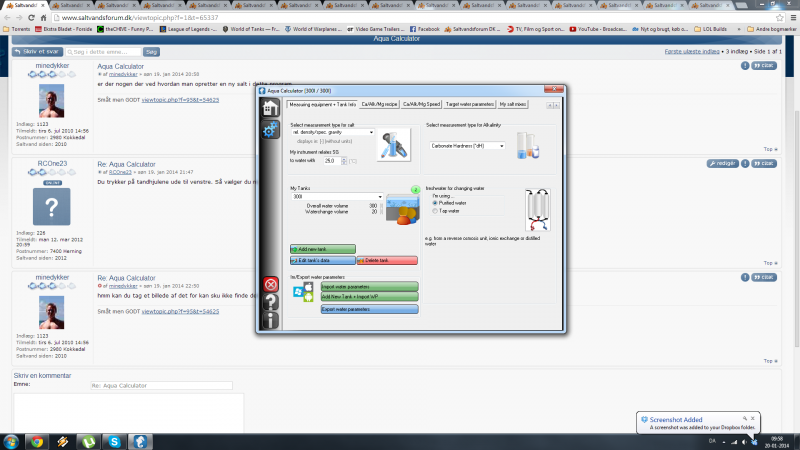Screen dimensions: 800x450
Task: Click the info icon in Aqua Calculator sidebar
Action: click(270, 320)
